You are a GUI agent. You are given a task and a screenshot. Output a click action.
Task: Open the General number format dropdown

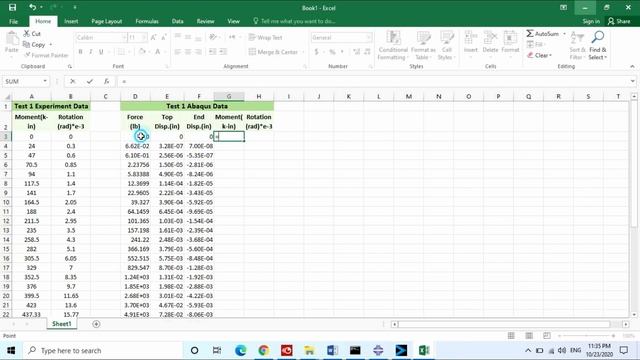point(369,37)
